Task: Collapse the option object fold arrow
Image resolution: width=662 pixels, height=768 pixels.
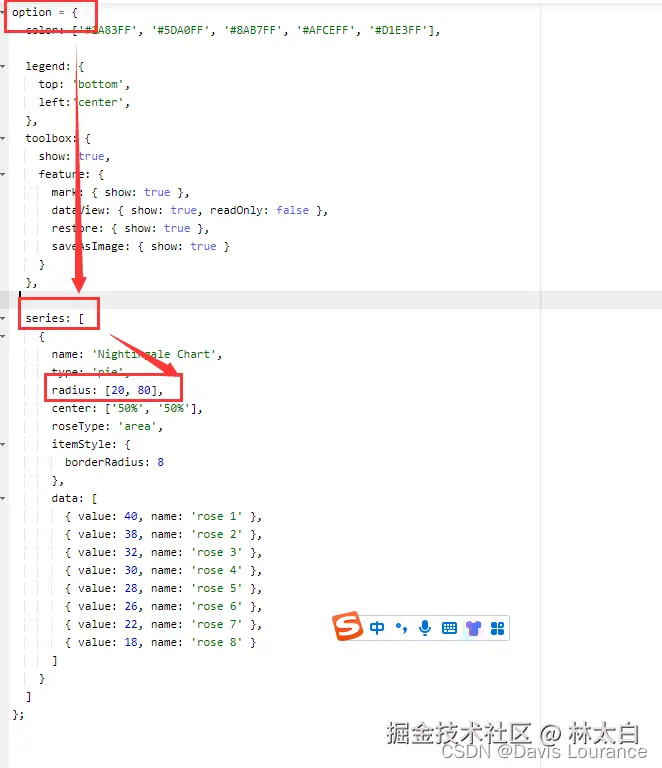Action: pos(2,12)
